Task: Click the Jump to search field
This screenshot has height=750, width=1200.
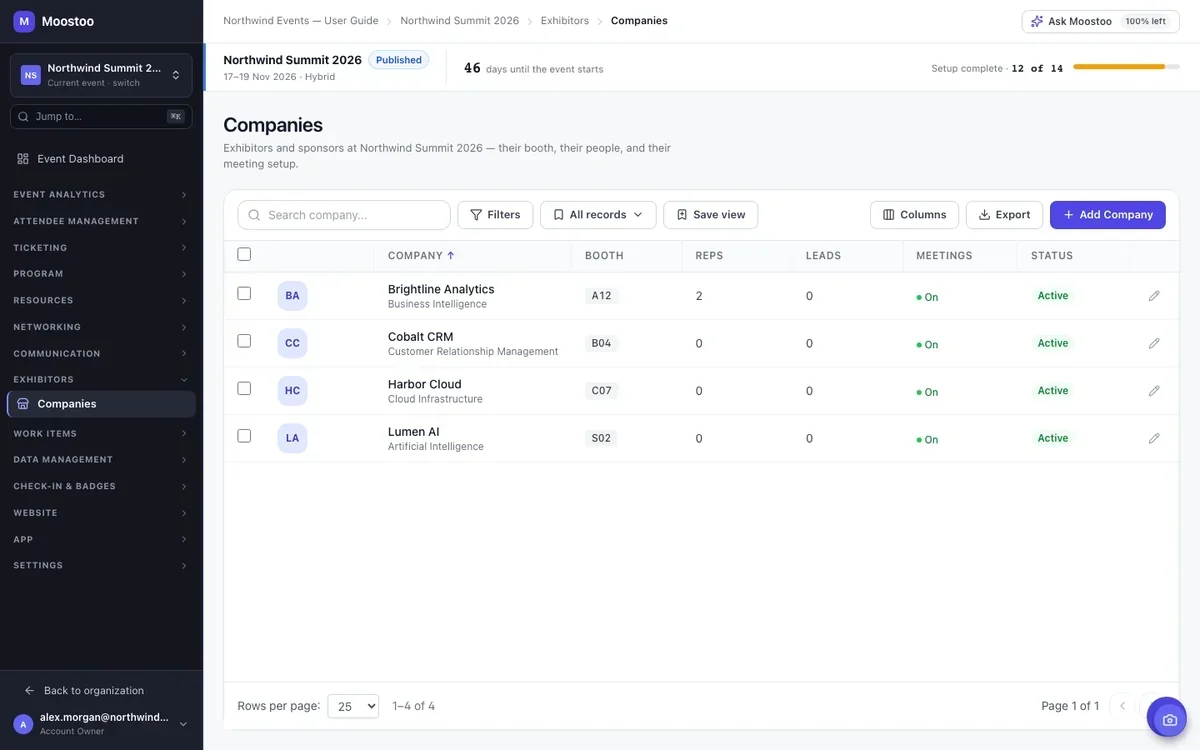Action: pos(101,117)
